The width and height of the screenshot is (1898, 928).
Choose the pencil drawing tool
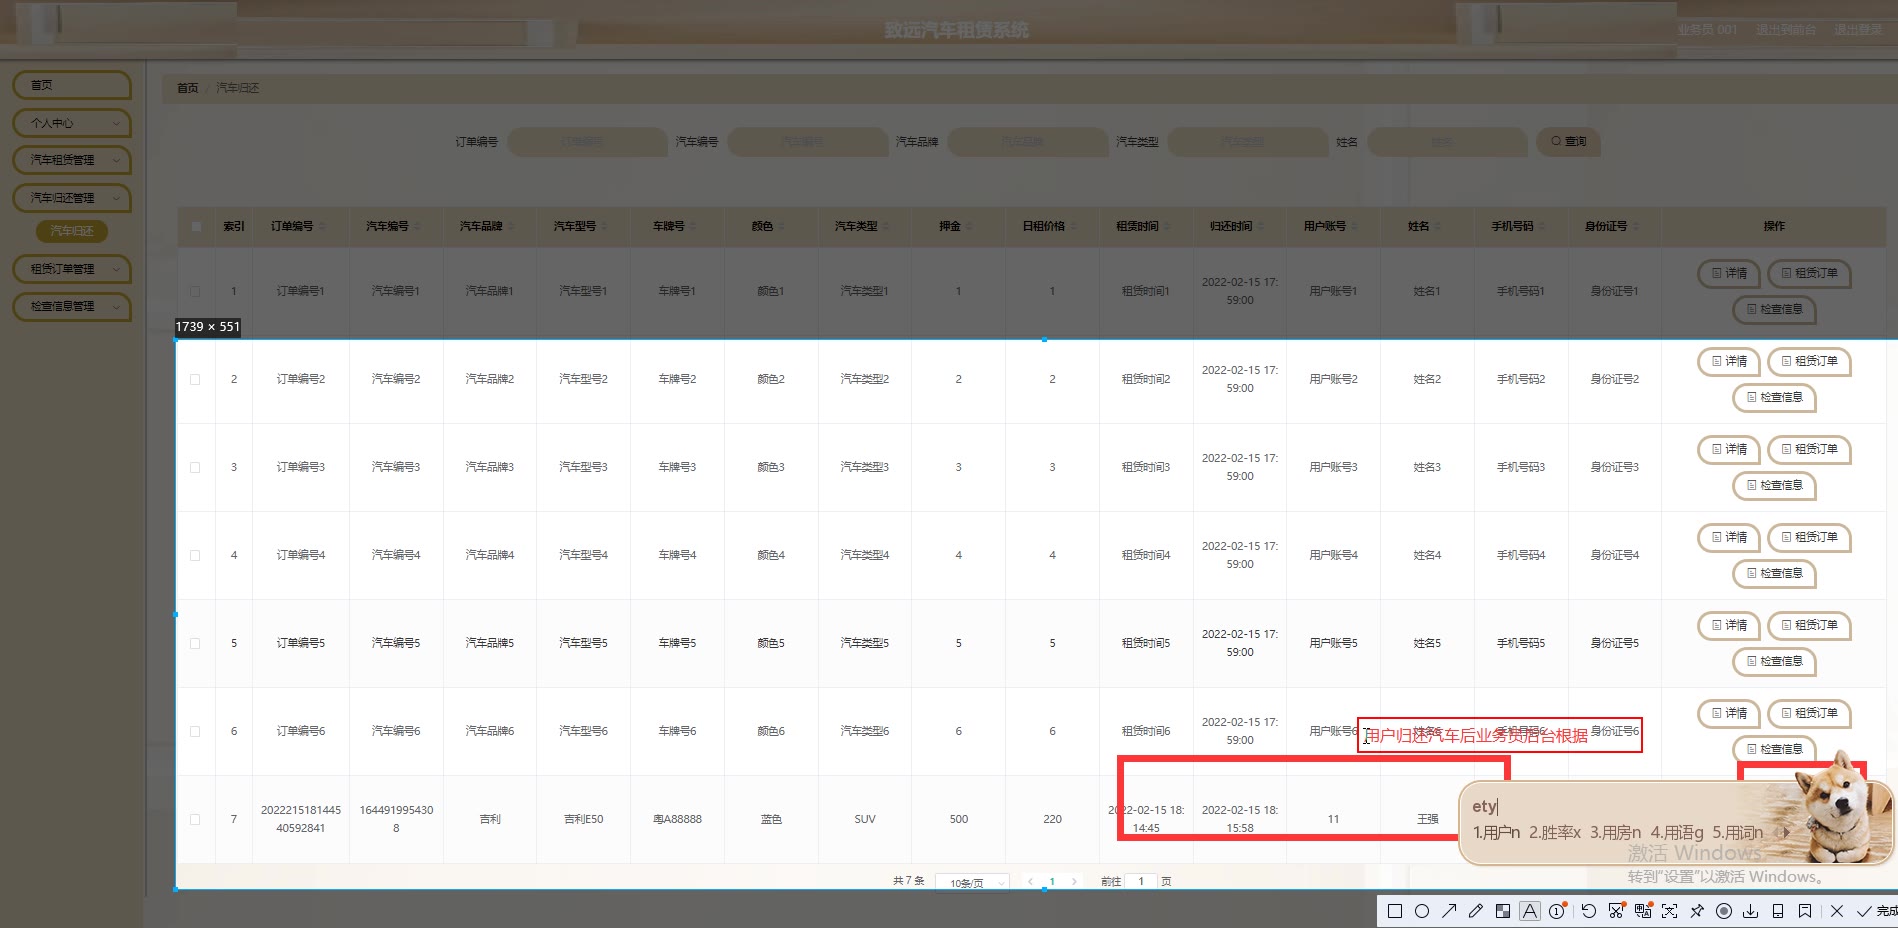pos(1476,911)
